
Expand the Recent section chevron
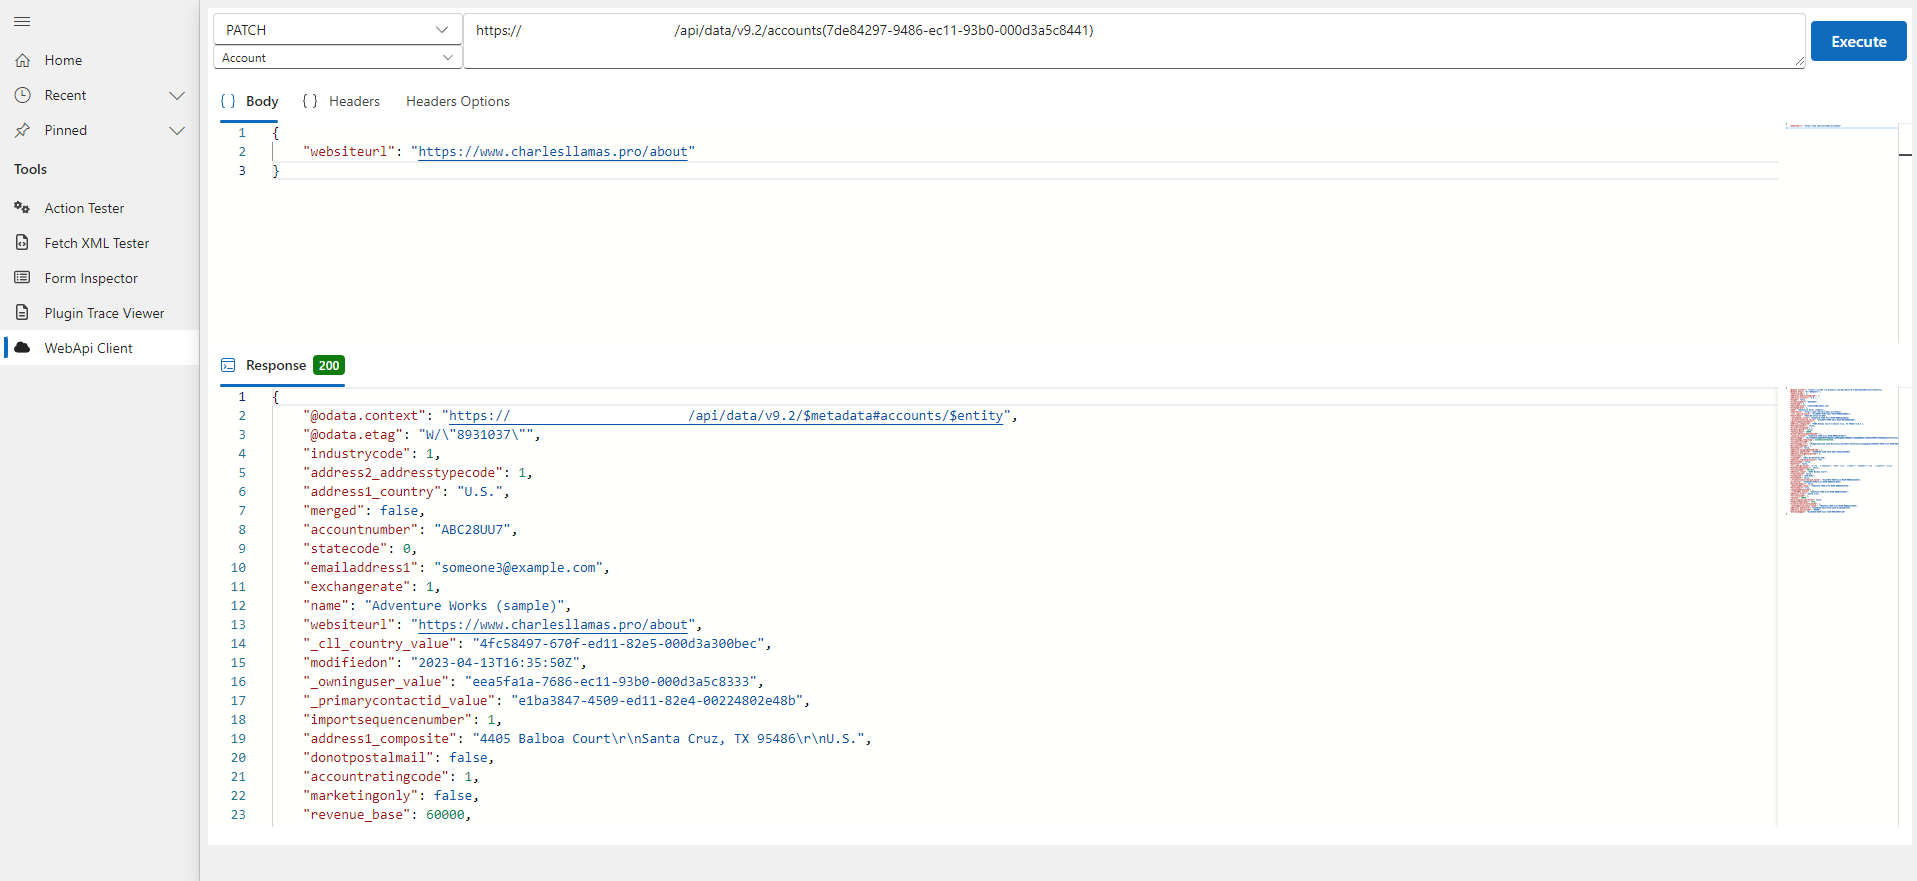(177, 95)
